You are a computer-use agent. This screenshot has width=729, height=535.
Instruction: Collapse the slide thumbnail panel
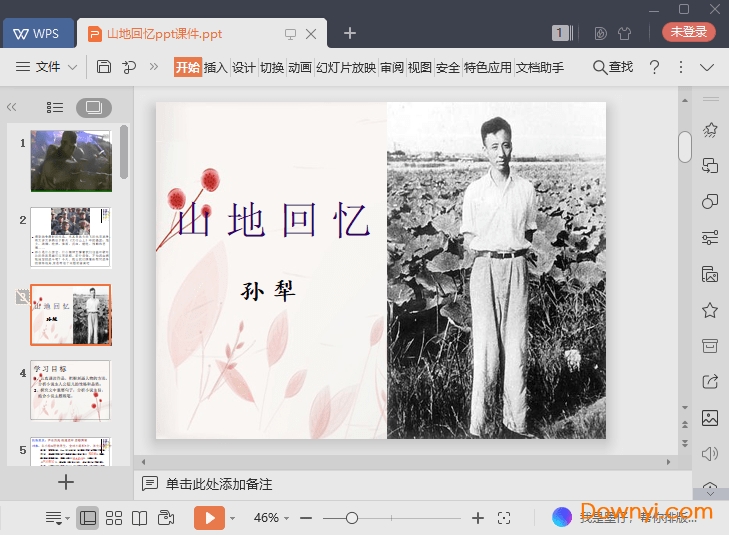12,107
